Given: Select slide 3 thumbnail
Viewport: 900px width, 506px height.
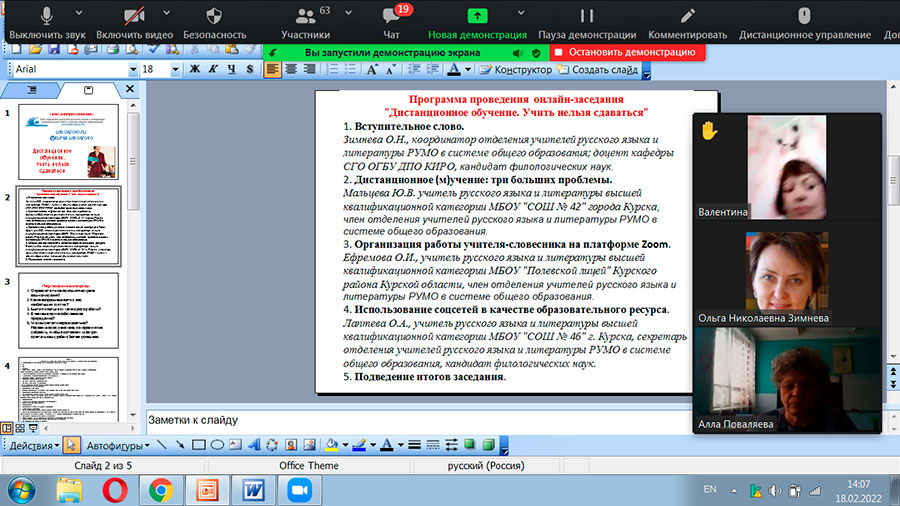Looking at the screenshot, I should (68, 310).
